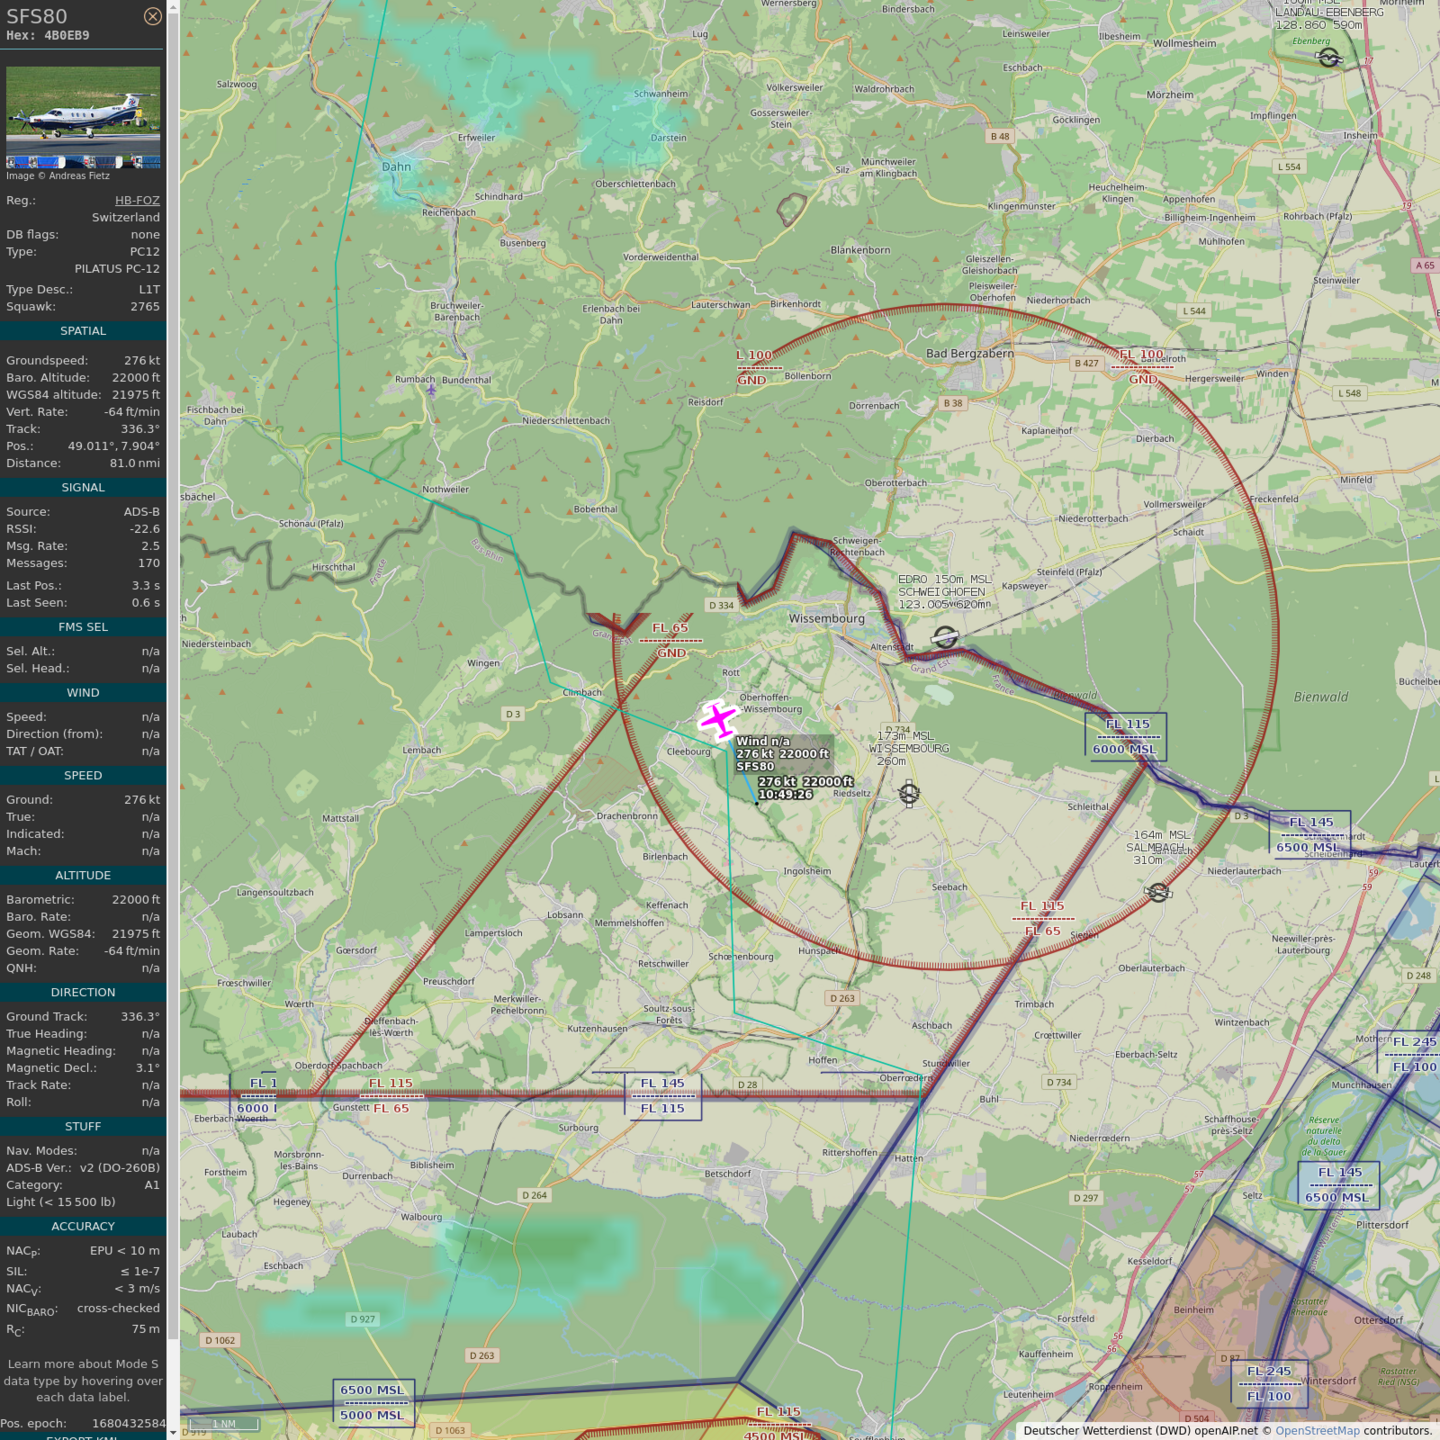The image size is (1440, 1440).
Task: Click the Wissembourg airfield symbol near Riedseltz
Action: [x=909, y=794]
